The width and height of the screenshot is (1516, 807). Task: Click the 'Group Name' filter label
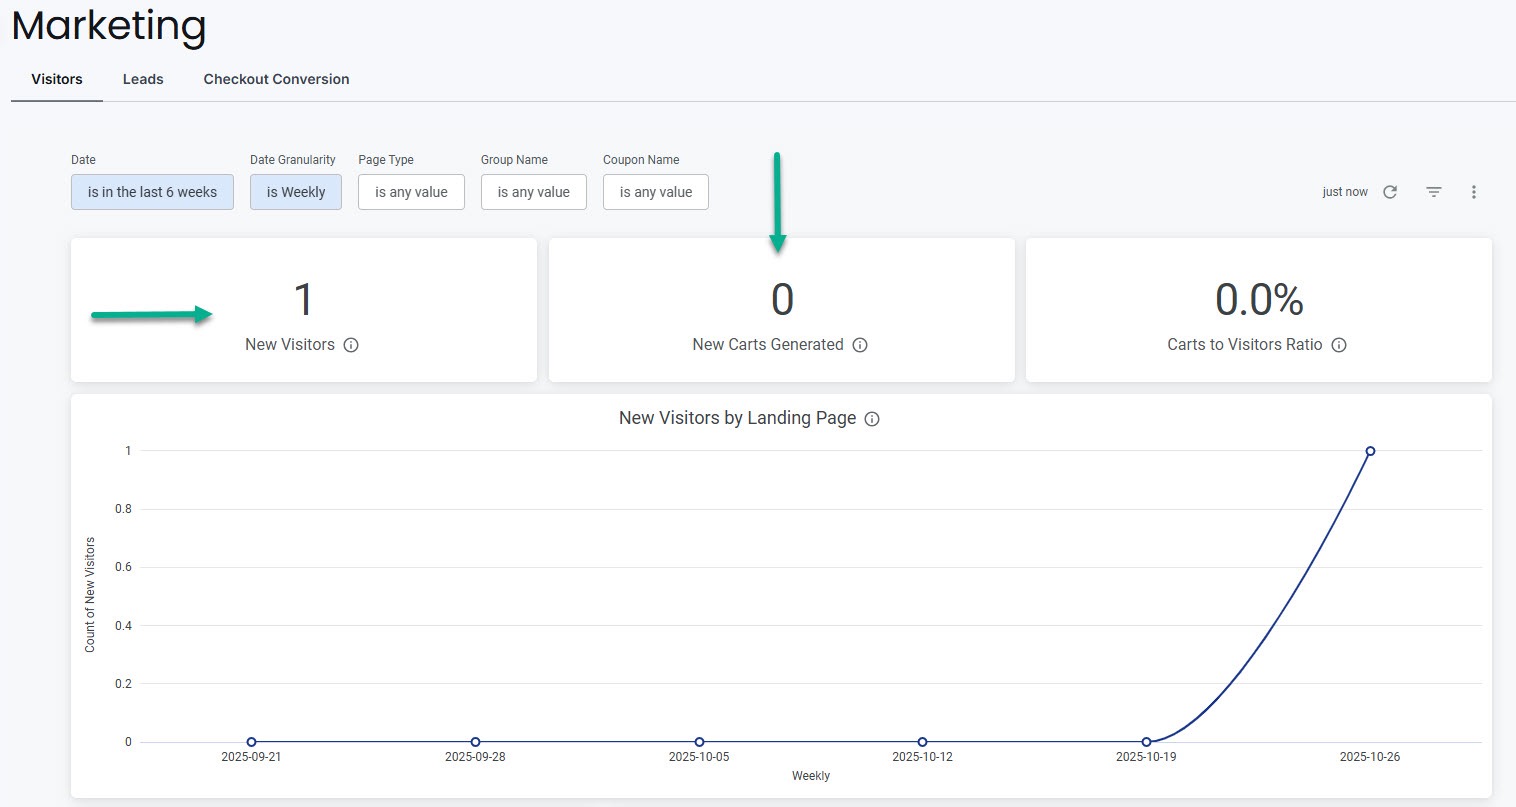coord(514,160)
